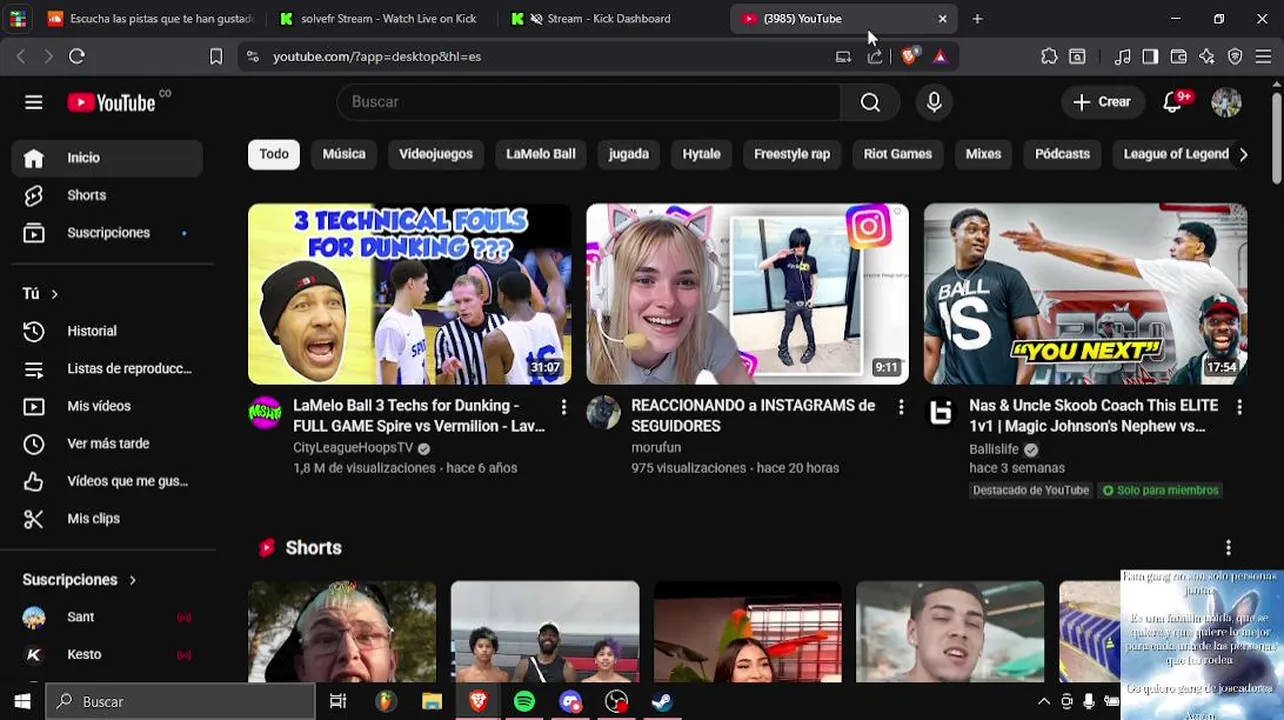
Task: Open Spotify from the taskbar
Action: 524,702
